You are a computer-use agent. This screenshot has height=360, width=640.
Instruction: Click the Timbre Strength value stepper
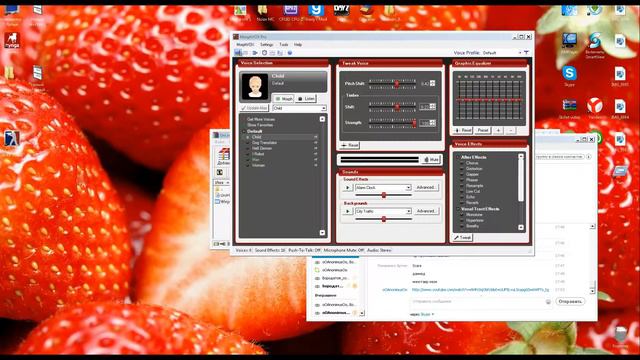[x=433, y=123]
